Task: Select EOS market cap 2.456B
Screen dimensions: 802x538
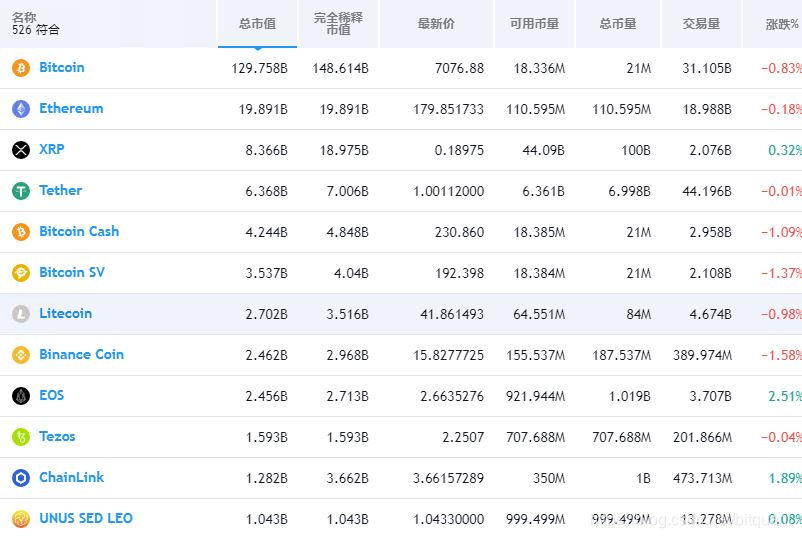Action: tap(266, 396)
